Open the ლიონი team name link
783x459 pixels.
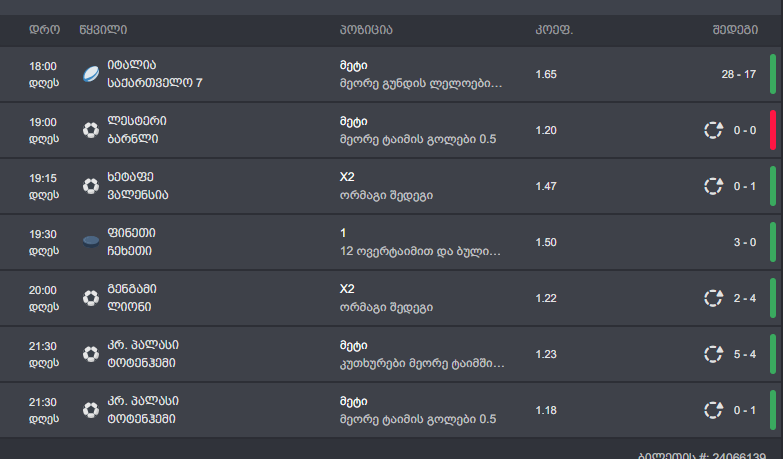[x=129, y=307]
